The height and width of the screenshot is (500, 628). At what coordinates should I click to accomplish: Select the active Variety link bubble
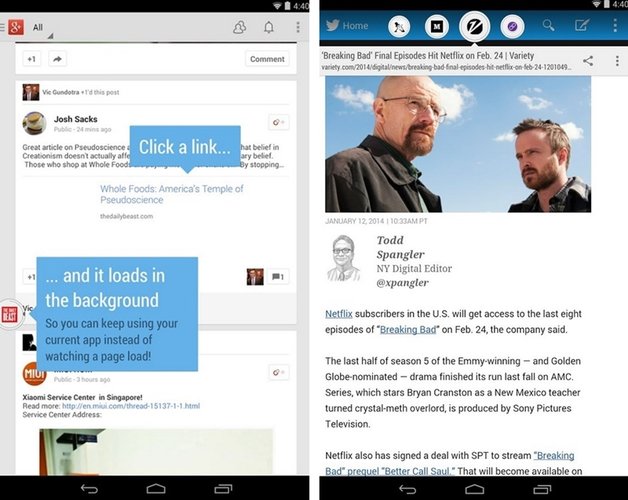coord(475,27)
